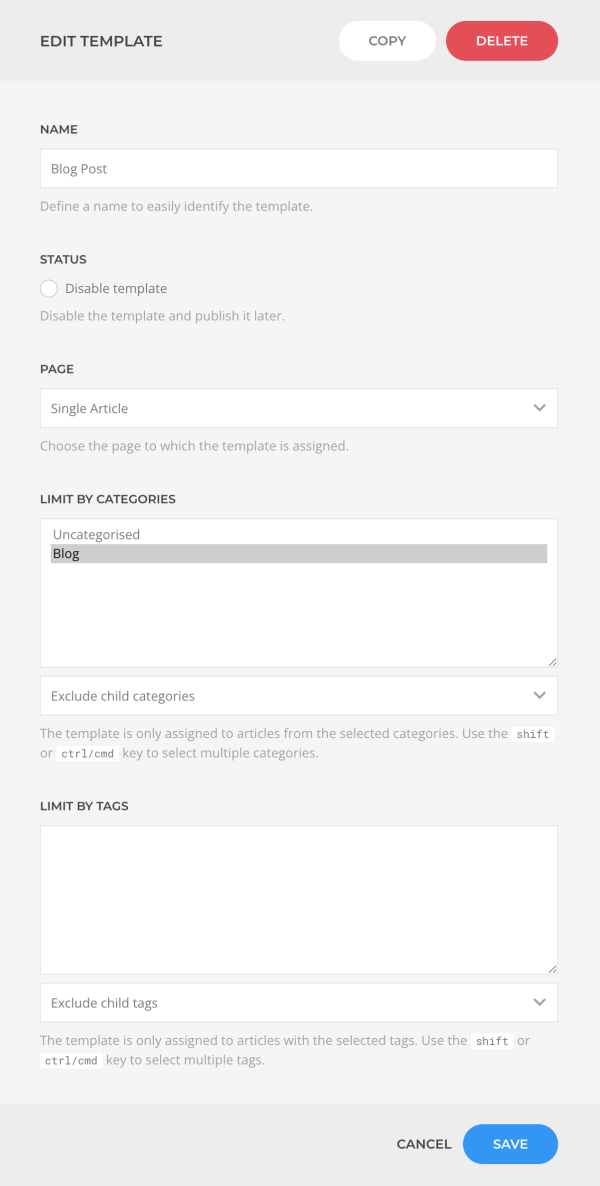Click the resize grip of the categories list
The height and width of the screenshot is (1186, 600).
(x=552, y=661)
